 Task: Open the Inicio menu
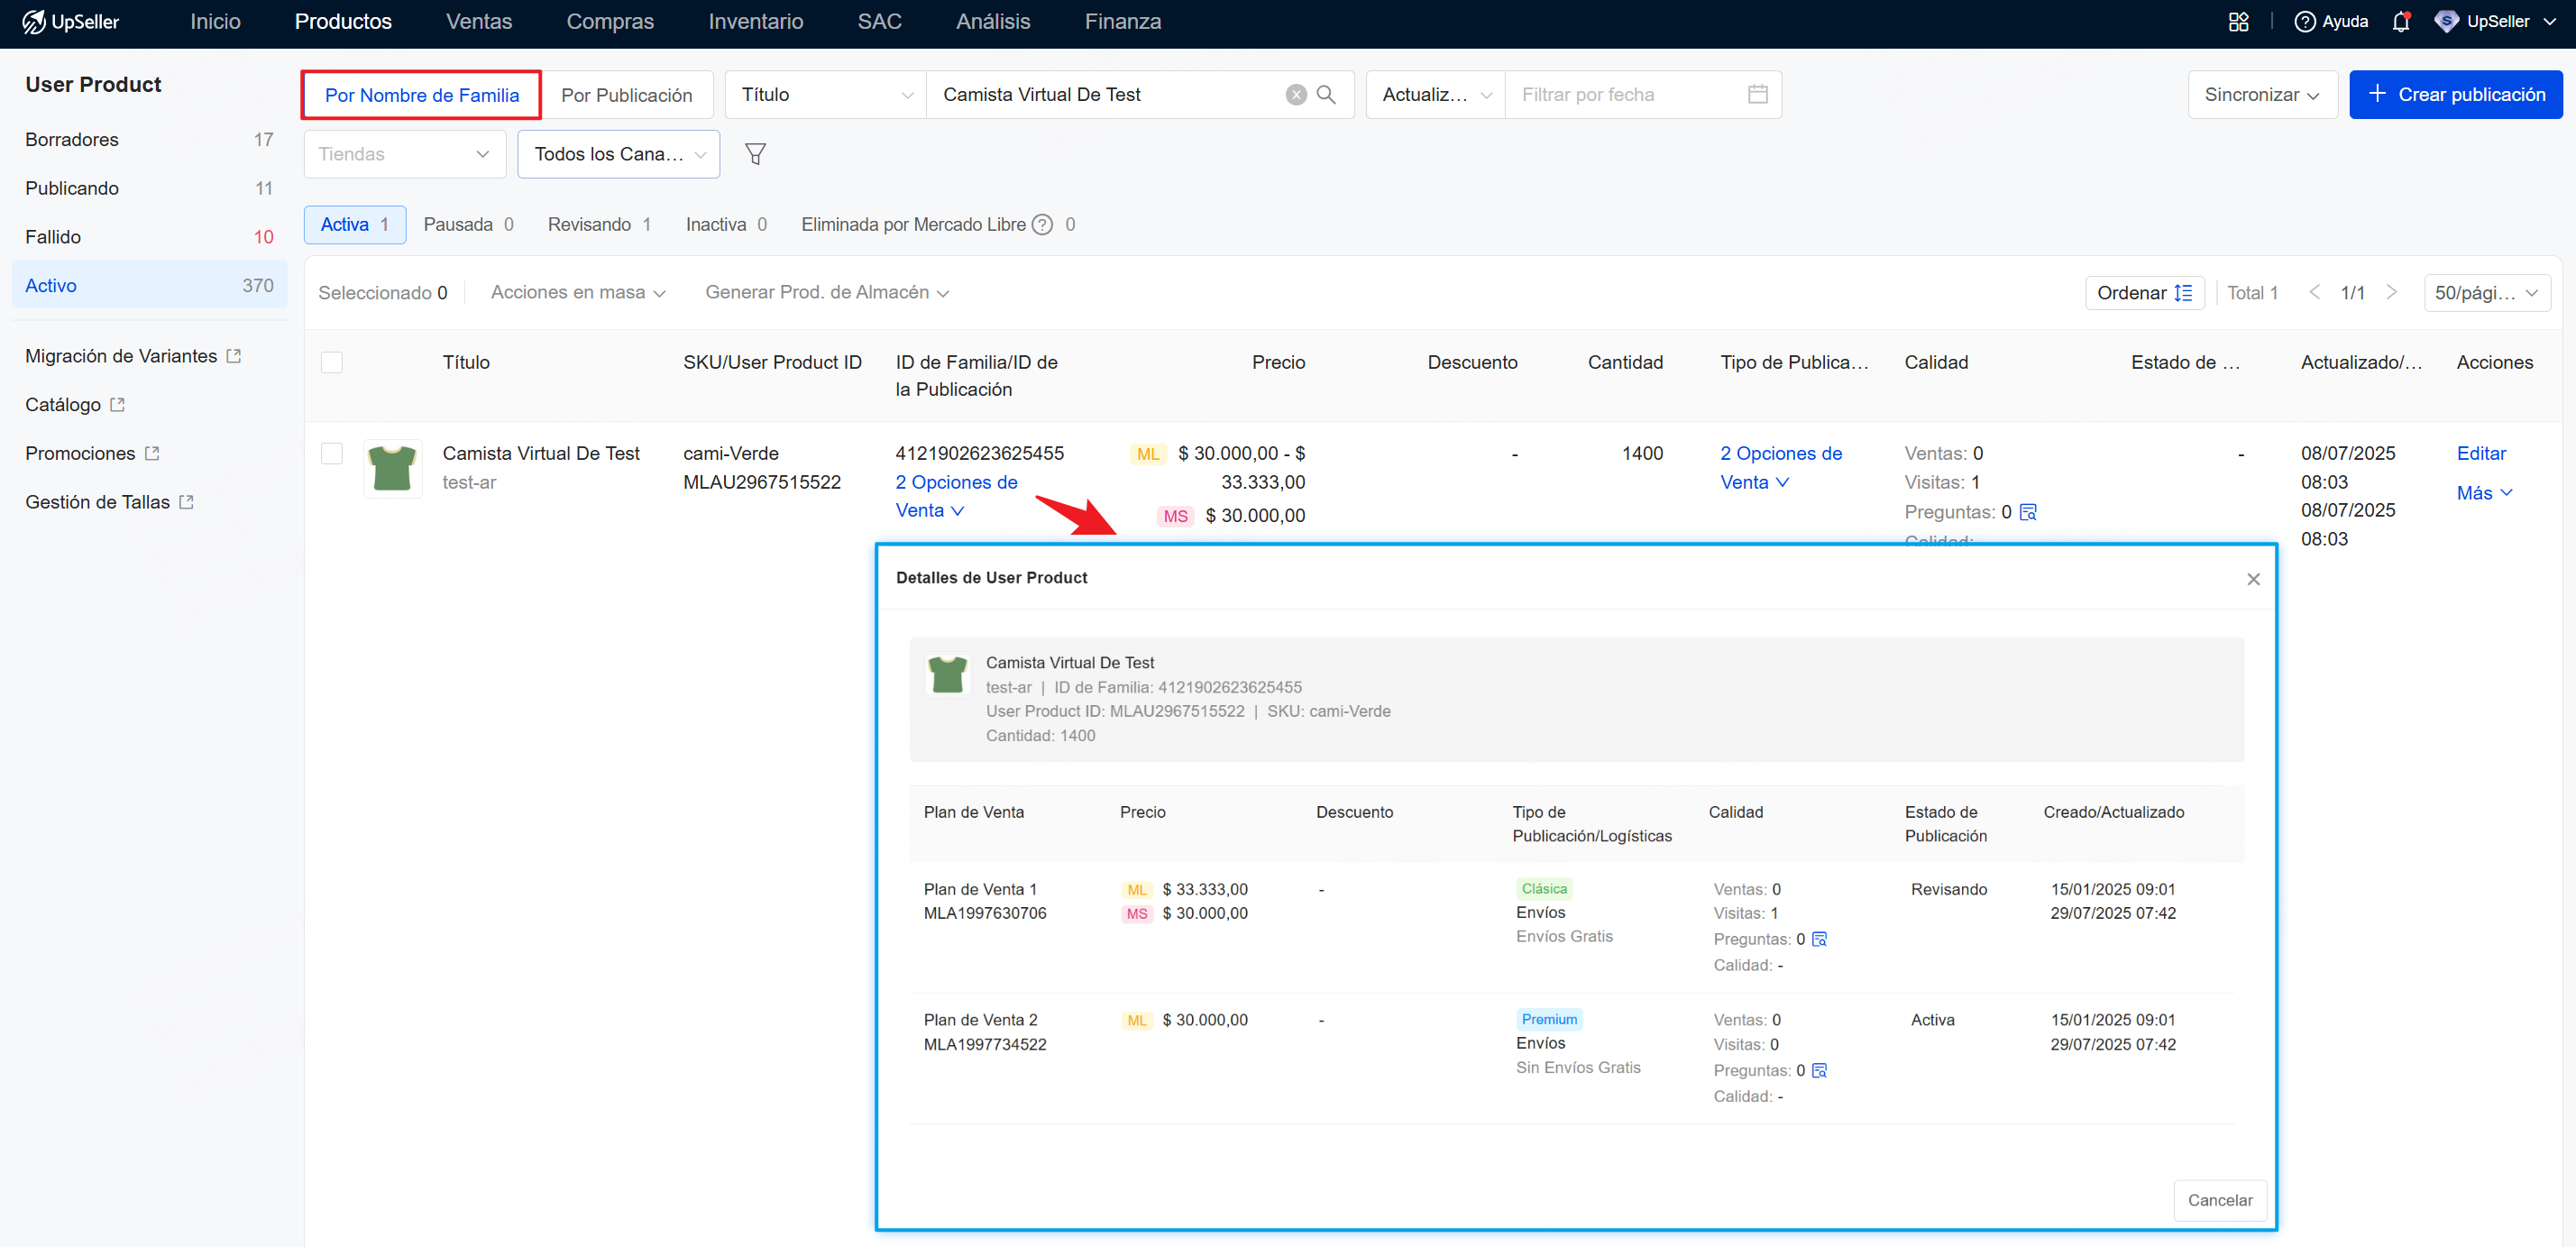click(x=215, y=22)
